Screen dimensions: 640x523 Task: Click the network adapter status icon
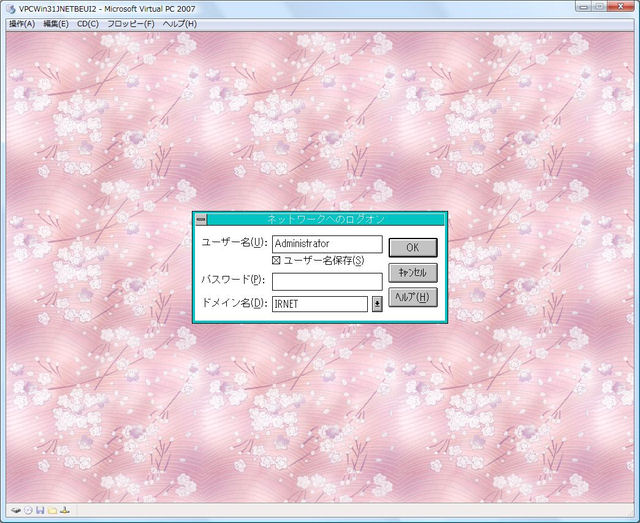click(x=65, y=510)
